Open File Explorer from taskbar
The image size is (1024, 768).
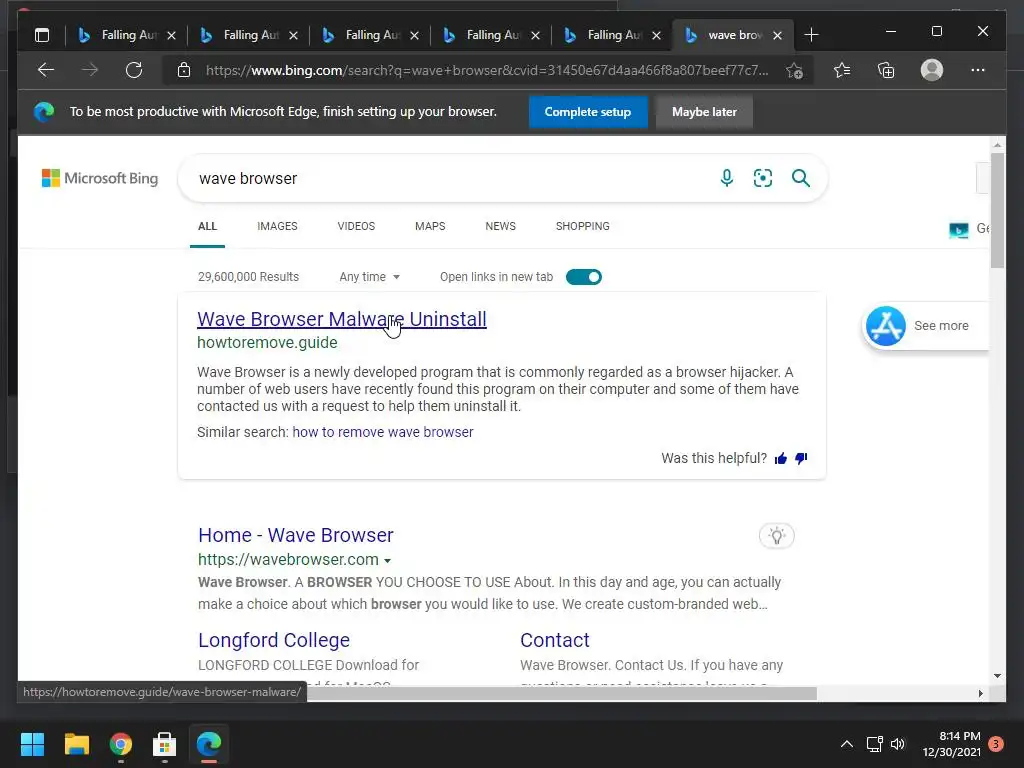pyautogui.click(x=76, y=744)
